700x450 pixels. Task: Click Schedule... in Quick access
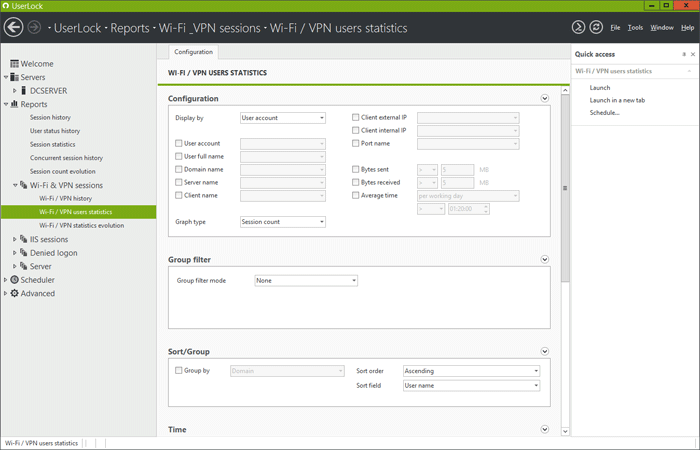(604, 113)
